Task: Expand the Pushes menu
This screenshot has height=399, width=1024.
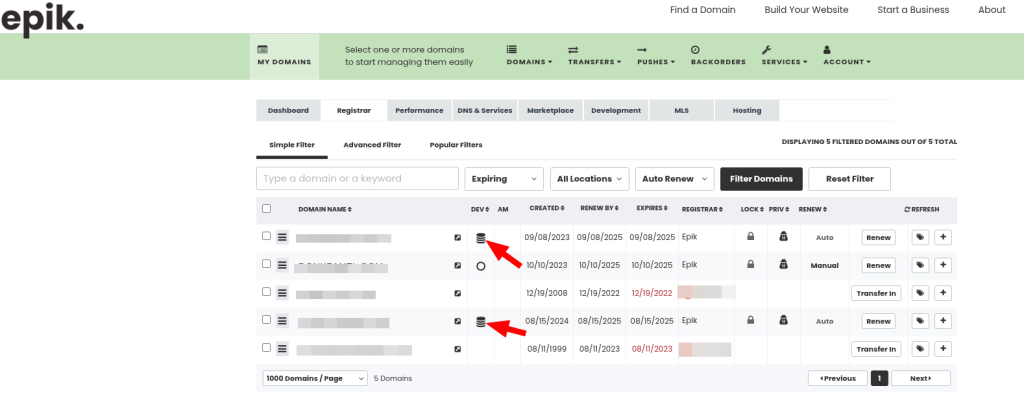Action: pos(656,56)
